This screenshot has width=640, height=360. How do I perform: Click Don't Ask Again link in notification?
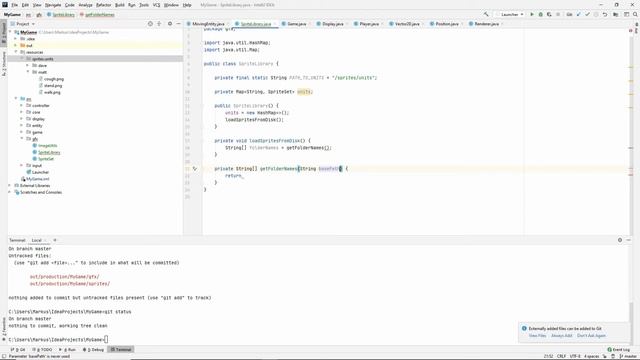click(x=591, y=336)
